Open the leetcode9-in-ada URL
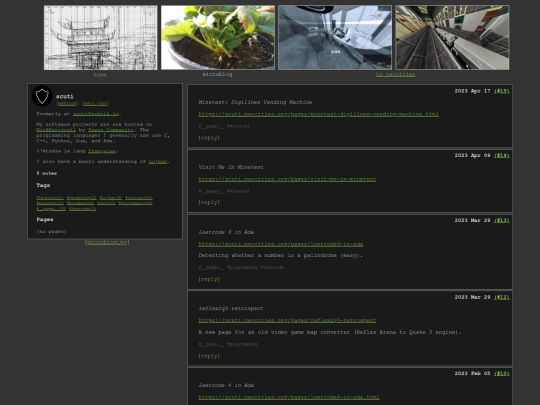The image size is (540, 405). point(281,244)
